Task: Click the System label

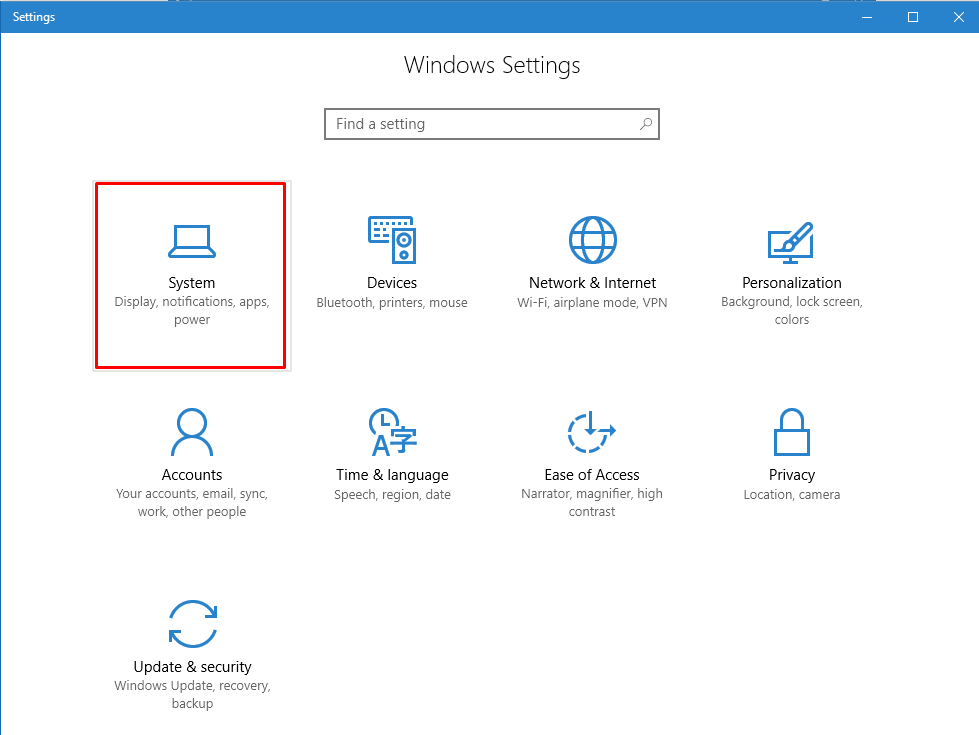Action: (192, 283)
